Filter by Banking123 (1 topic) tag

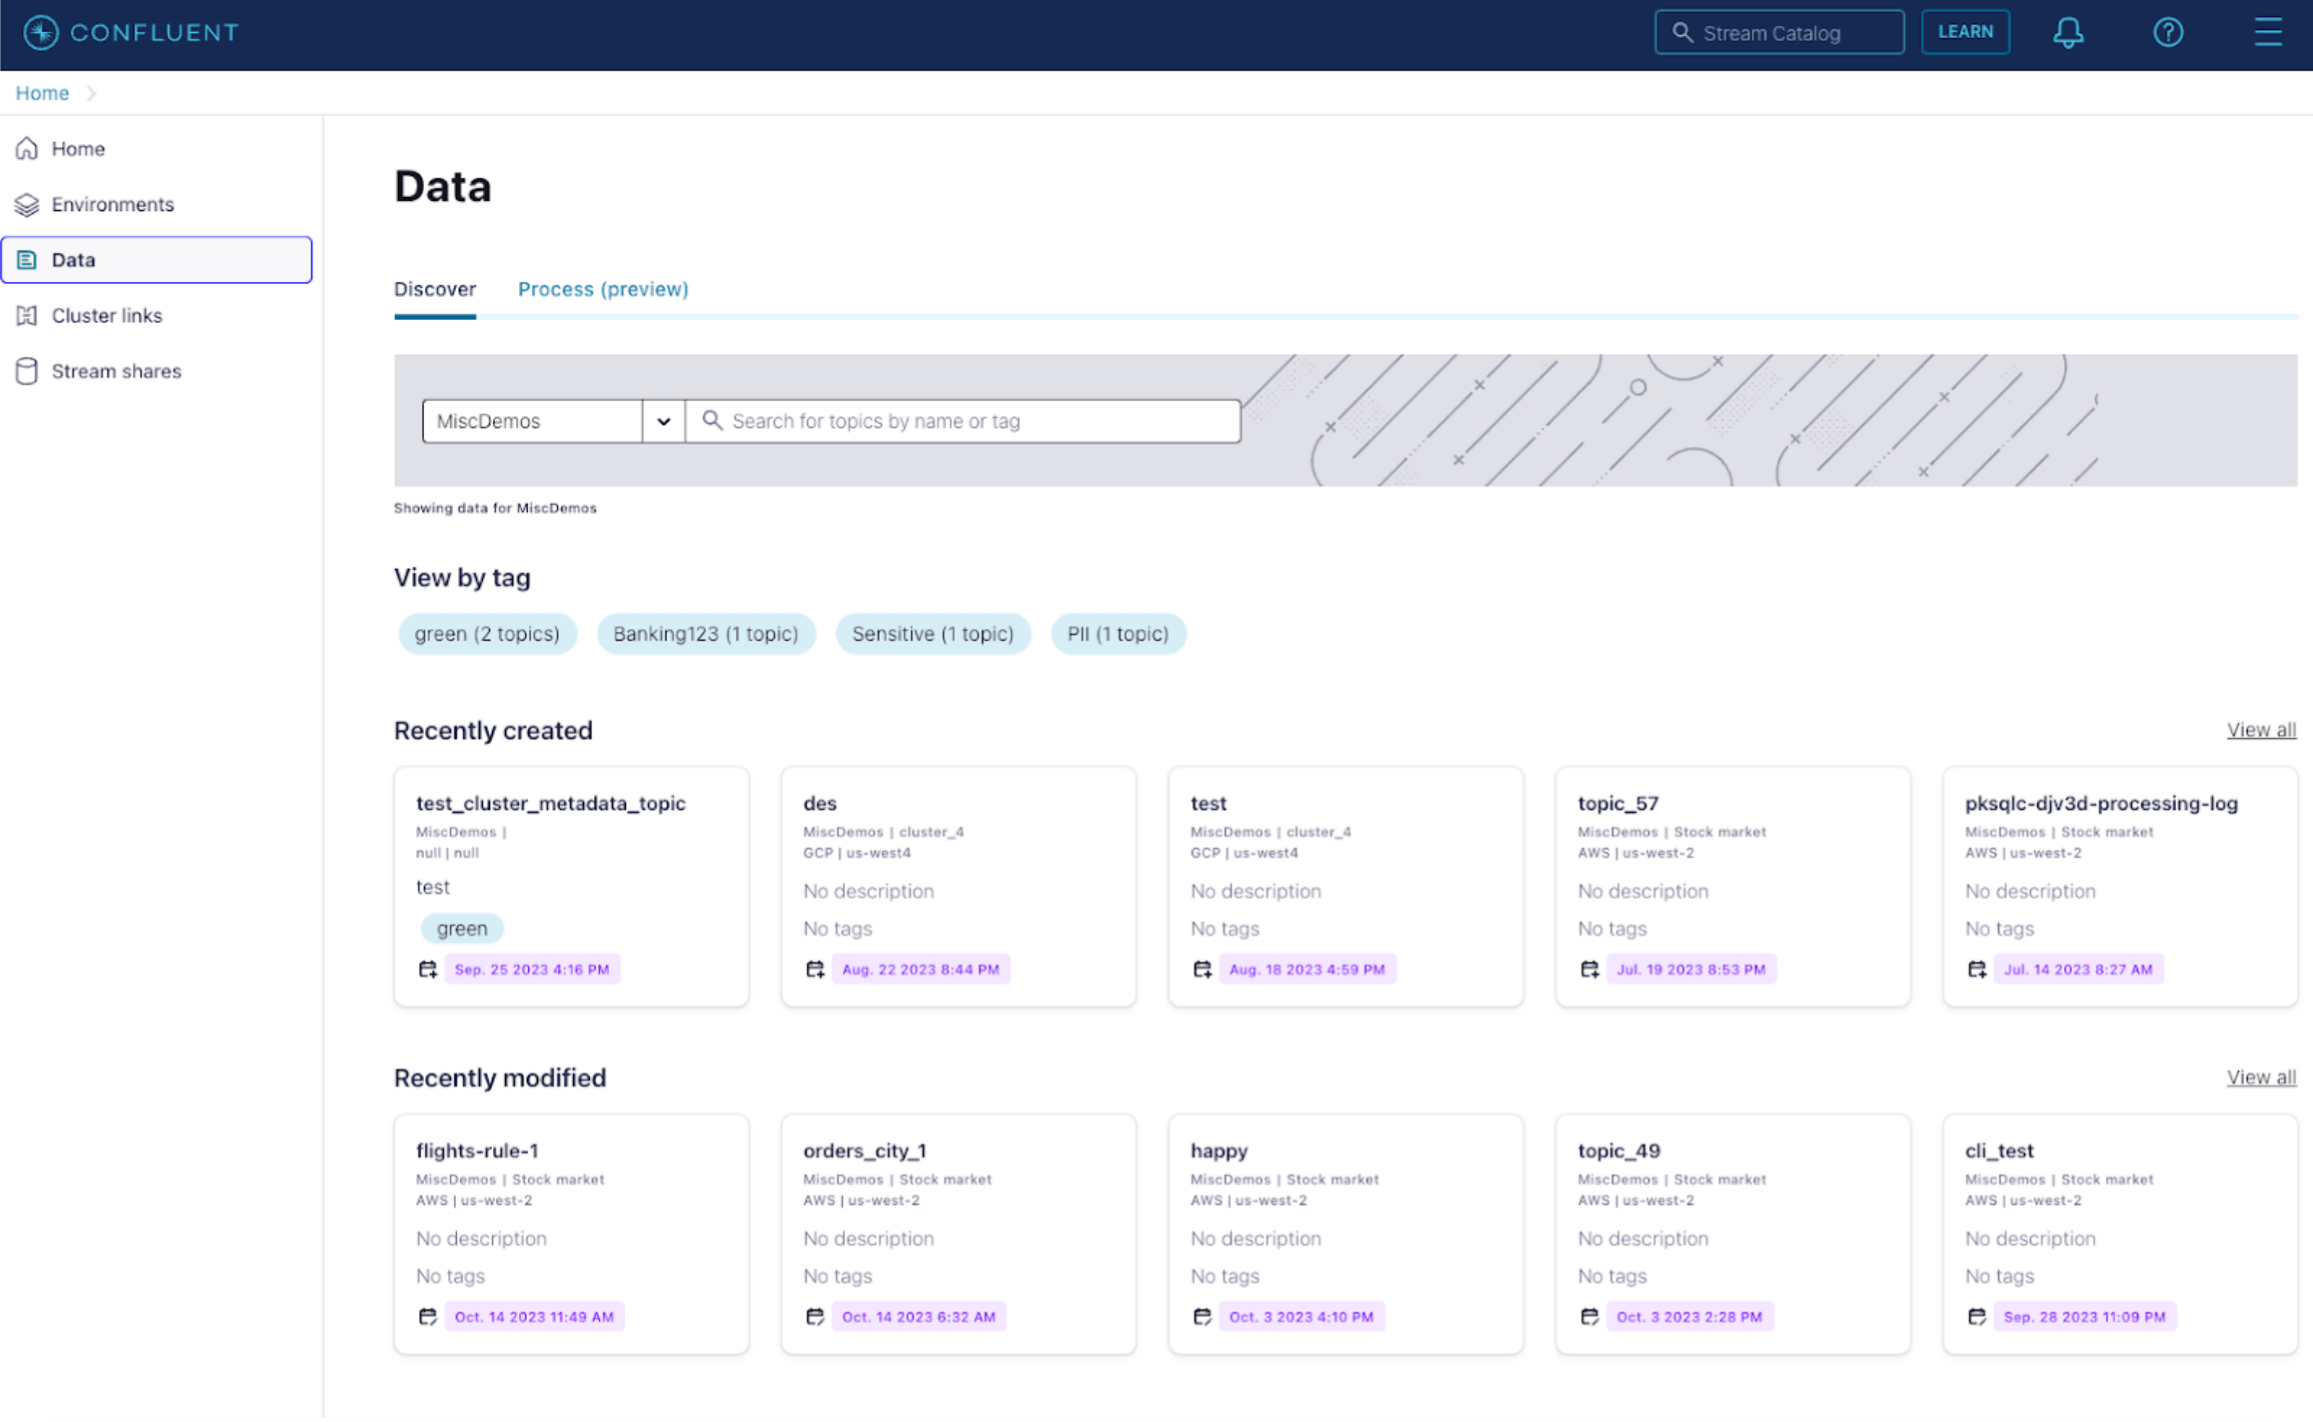click(706, 634)
